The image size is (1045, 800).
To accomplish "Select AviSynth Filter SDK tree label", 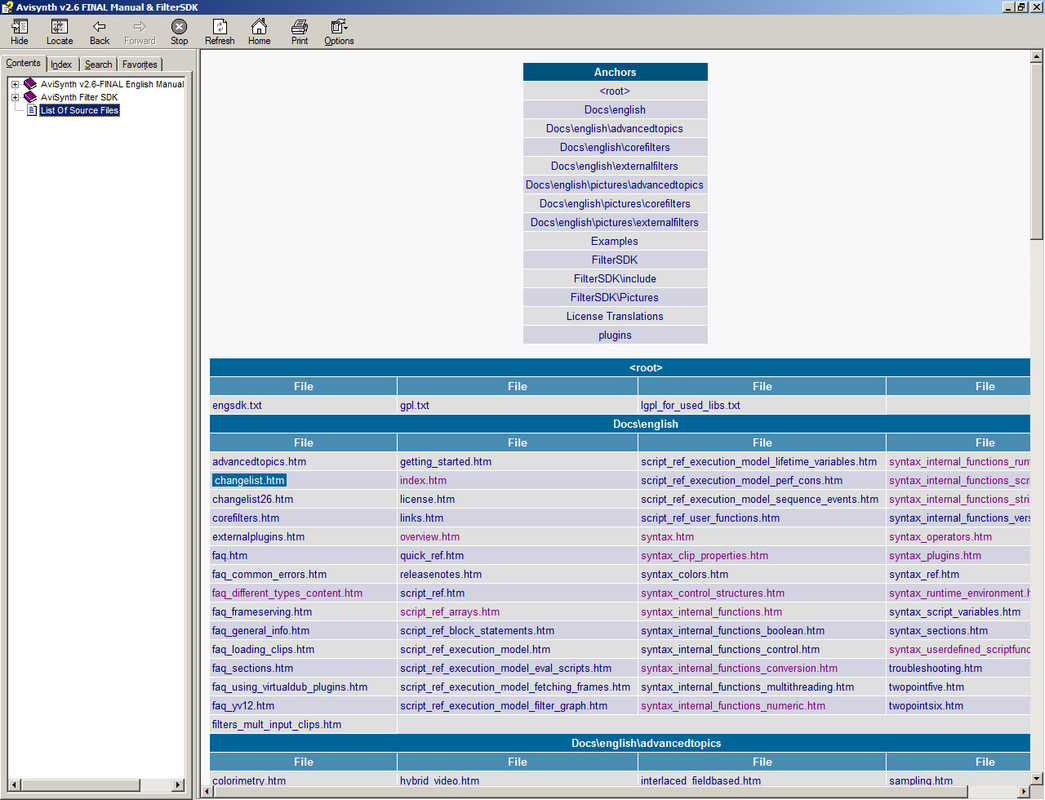I will [x=79, y=97].
